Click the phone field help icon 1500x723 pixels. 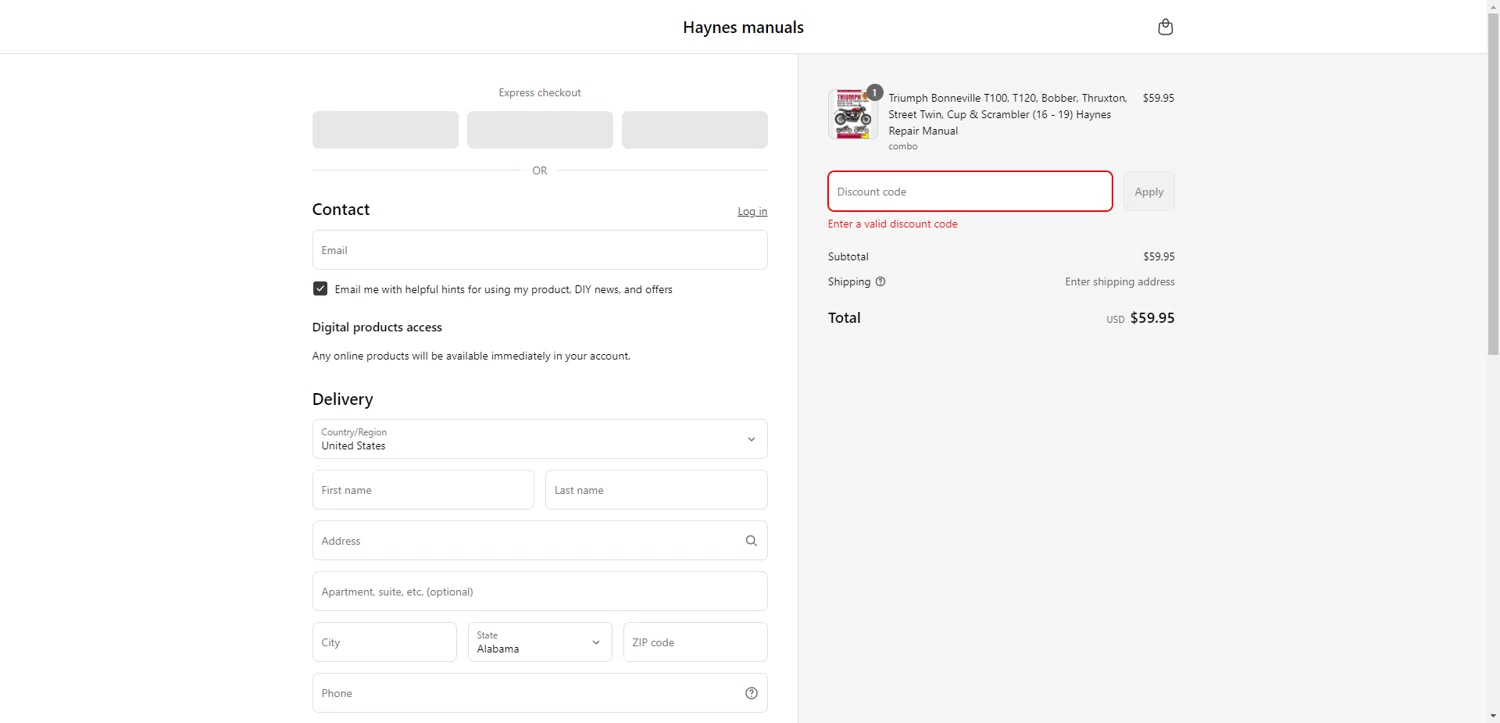click(x=751, y=693)
